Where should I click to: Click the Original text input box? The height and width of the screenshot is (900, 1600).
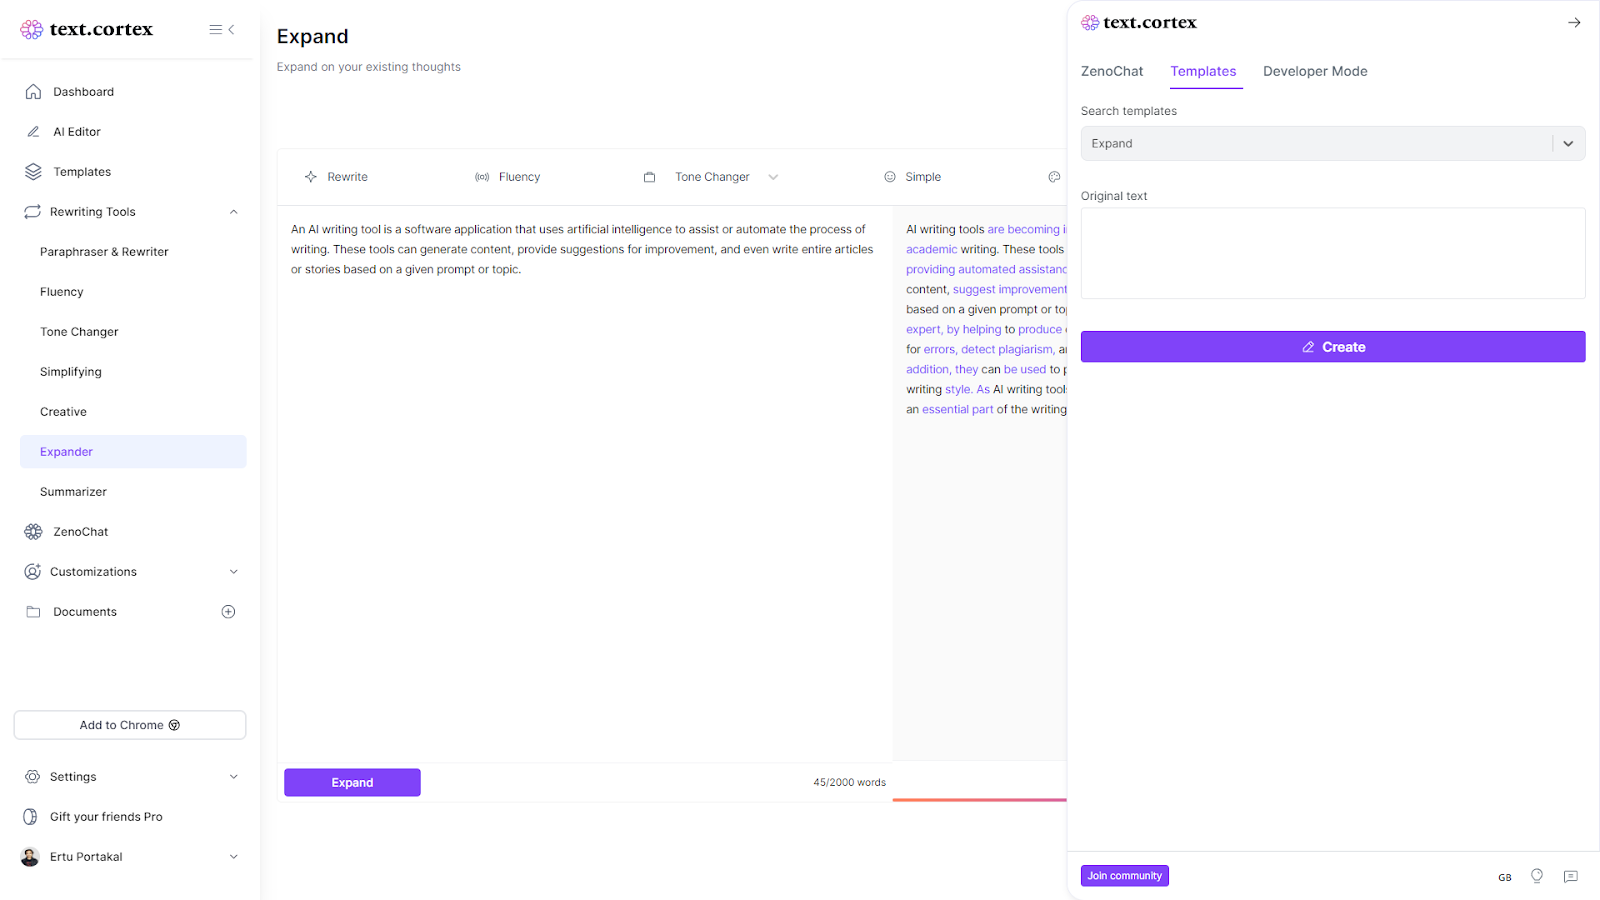click(1333, 253)
